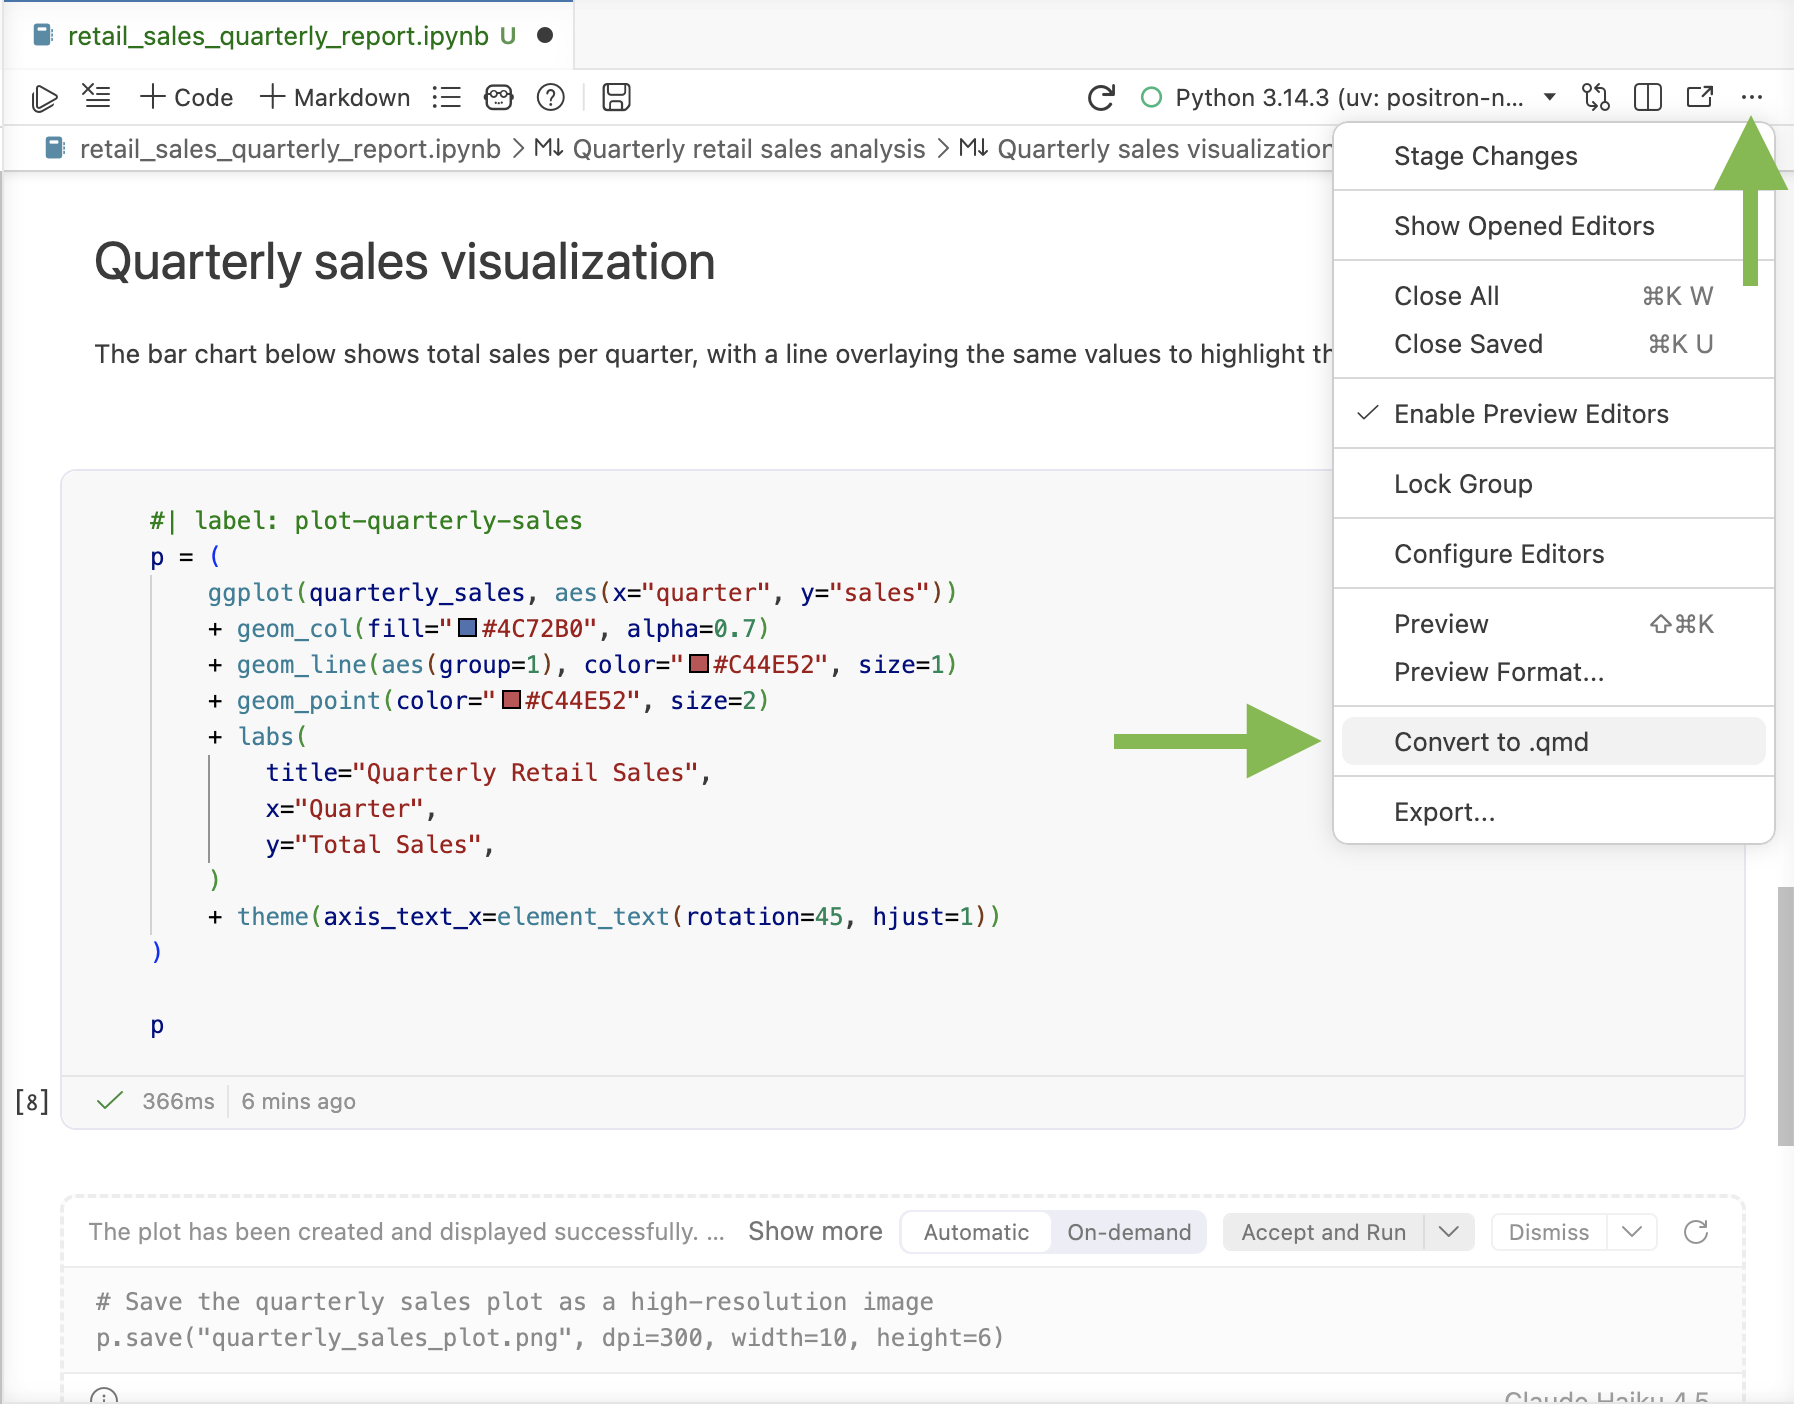Screen dimensions: 1794x1404
Task: Open the Python 3.14.3 kernel selector
Action: 1349,97
